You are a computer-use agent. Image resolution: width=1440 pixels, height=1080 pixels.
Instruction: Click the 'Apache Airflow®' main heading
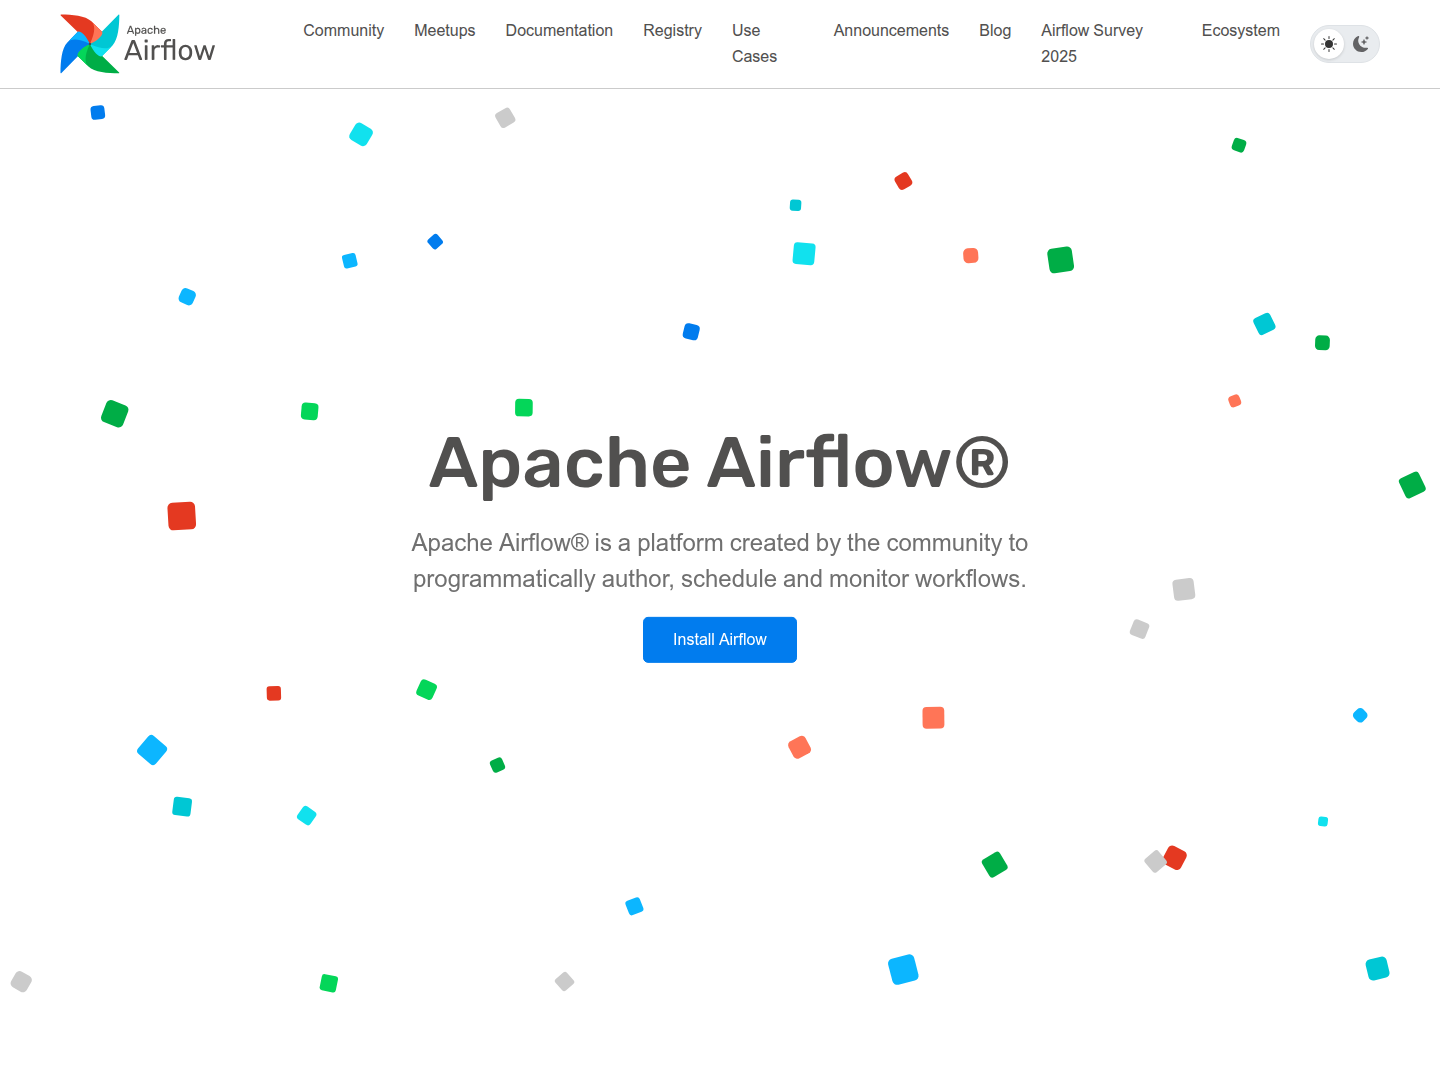coord(720,463)
